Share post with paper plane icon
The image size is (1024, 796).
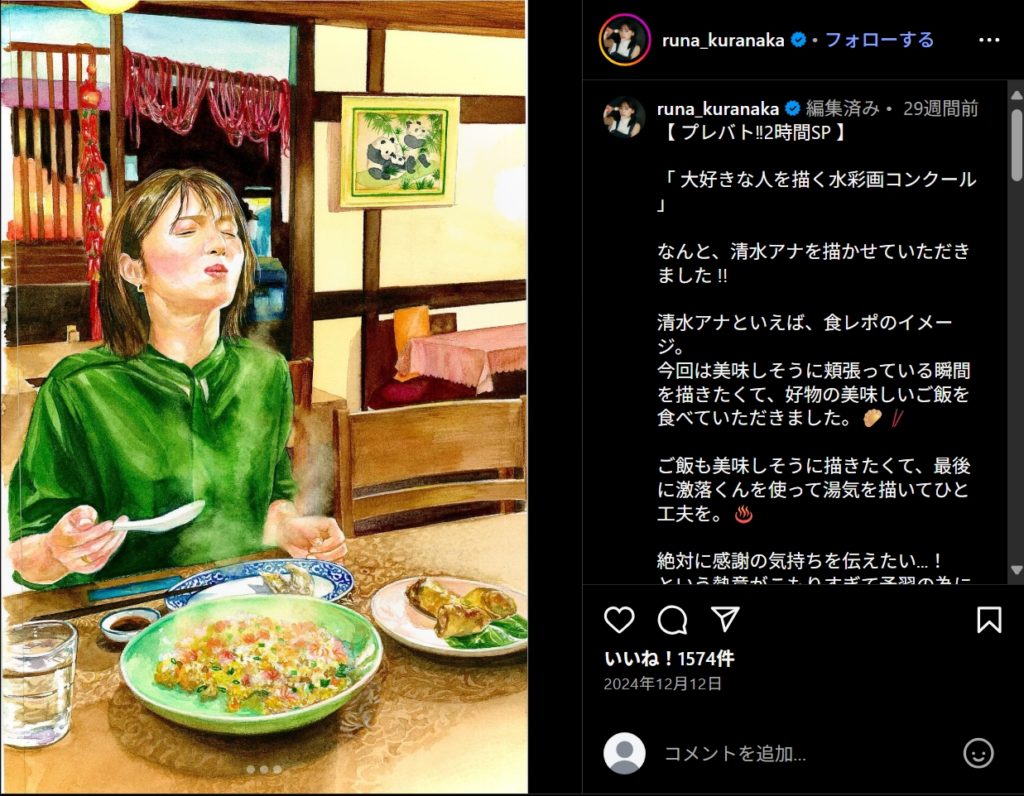click(725, 619)
